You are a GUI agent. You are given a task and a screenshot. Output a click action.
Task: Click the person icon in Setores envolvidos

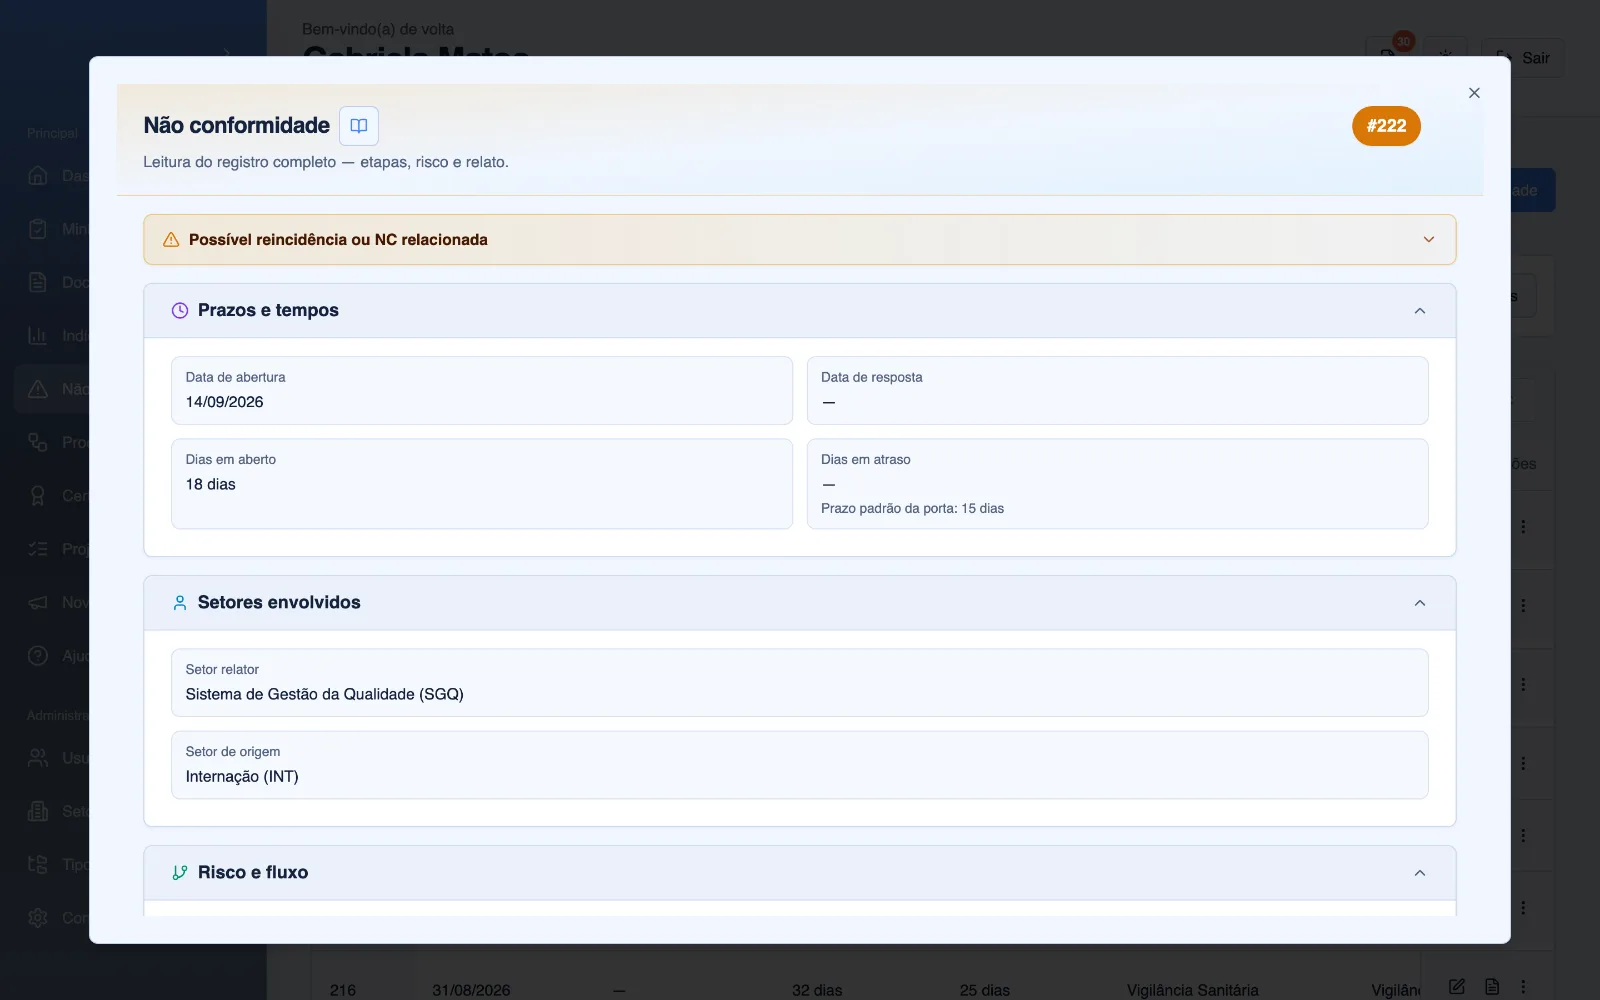180,603
